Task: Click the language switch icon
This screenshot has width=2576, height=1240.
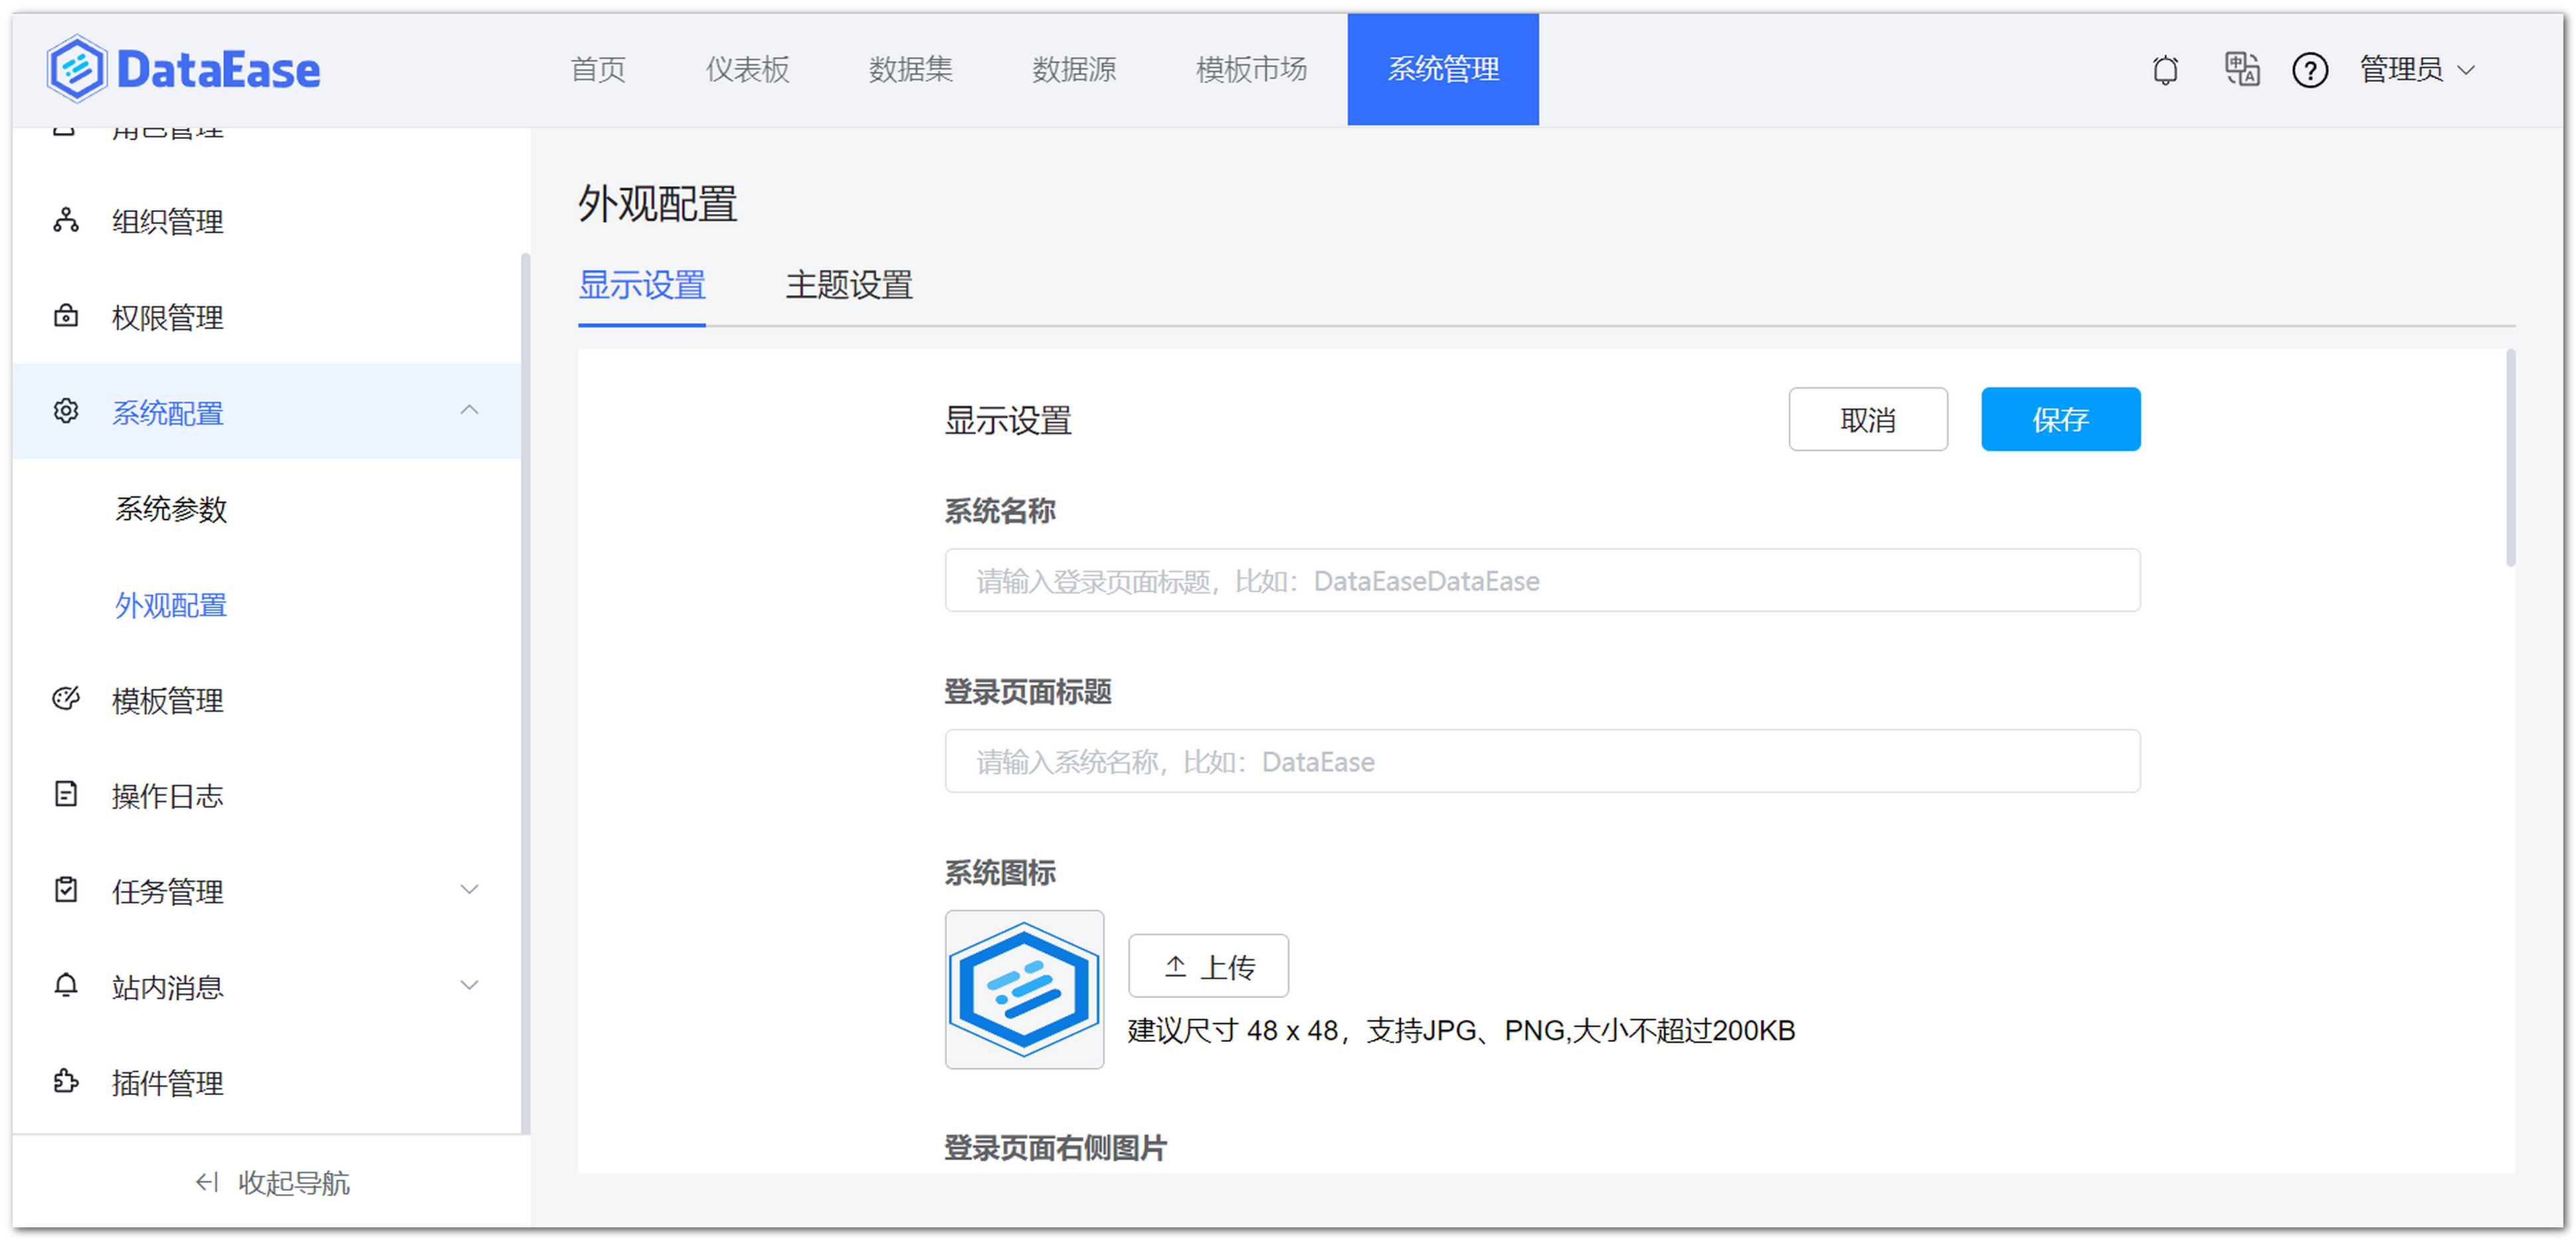Action: click(x=2241, y=69)
